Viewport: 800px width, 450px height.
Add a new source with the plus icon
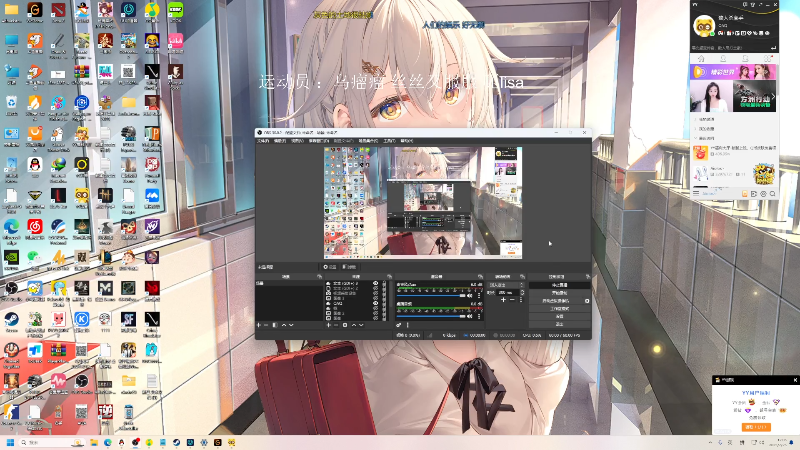pos(329,325)
